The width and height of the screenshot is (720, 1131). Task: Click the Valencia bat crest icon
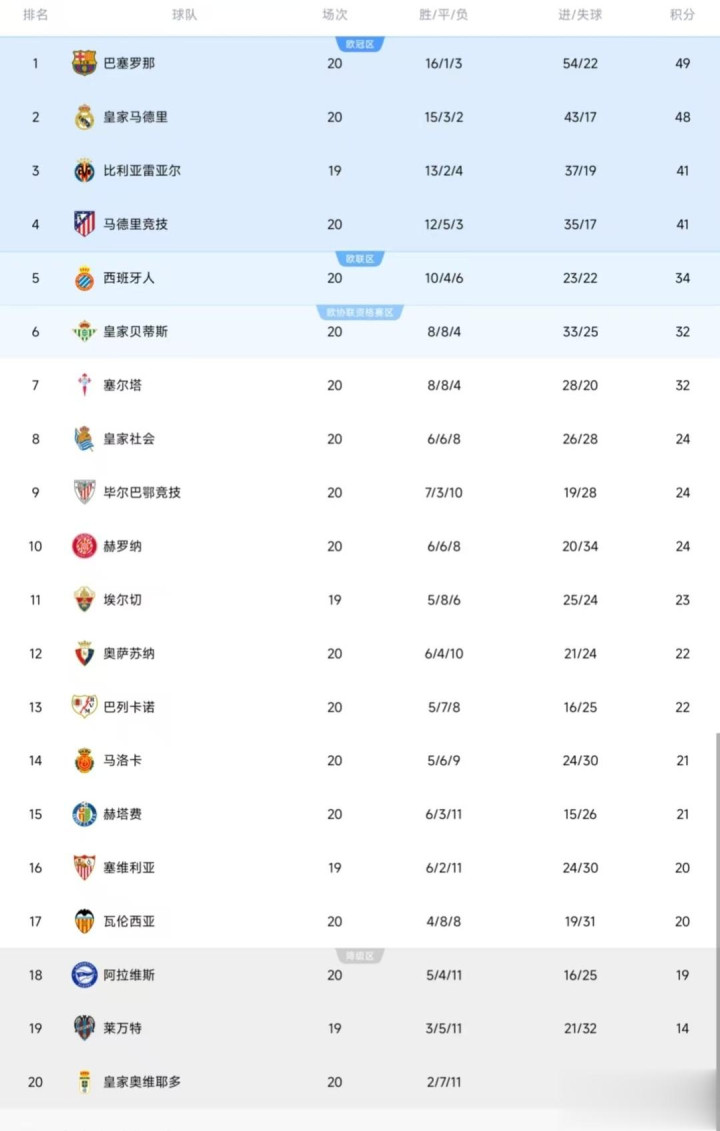84,922
